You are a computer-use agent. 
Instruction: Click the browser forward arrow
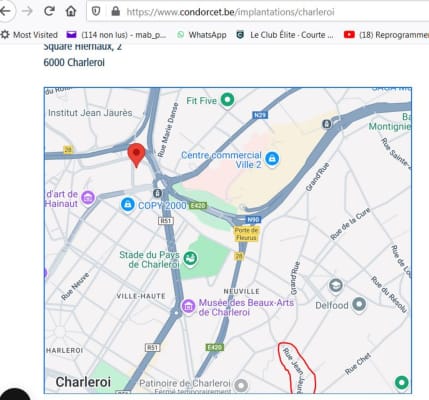point(27,12)
